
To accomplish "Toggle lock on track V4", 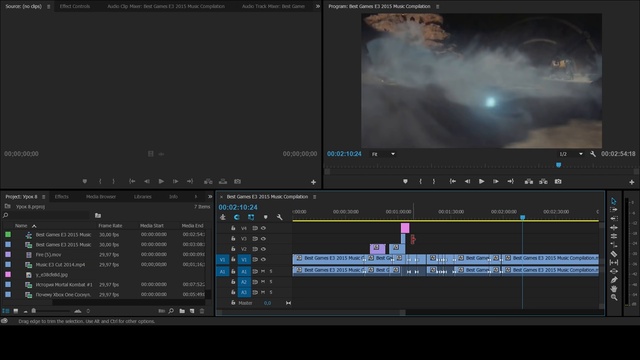I will point(233,228).
